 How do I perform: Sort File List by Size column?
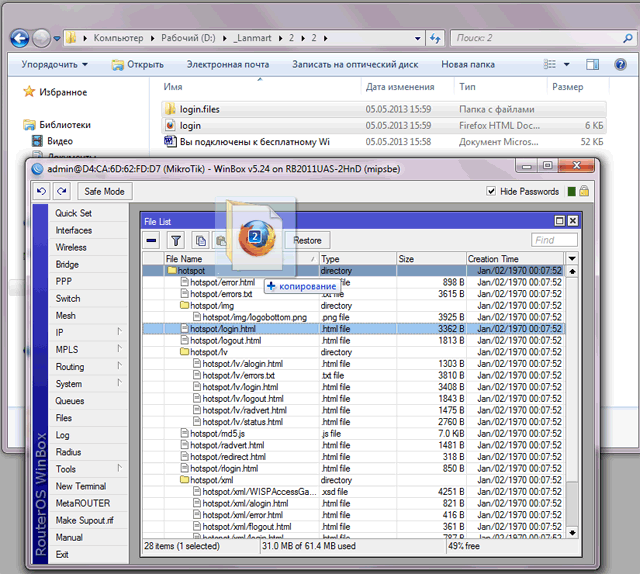coord(431,258)
